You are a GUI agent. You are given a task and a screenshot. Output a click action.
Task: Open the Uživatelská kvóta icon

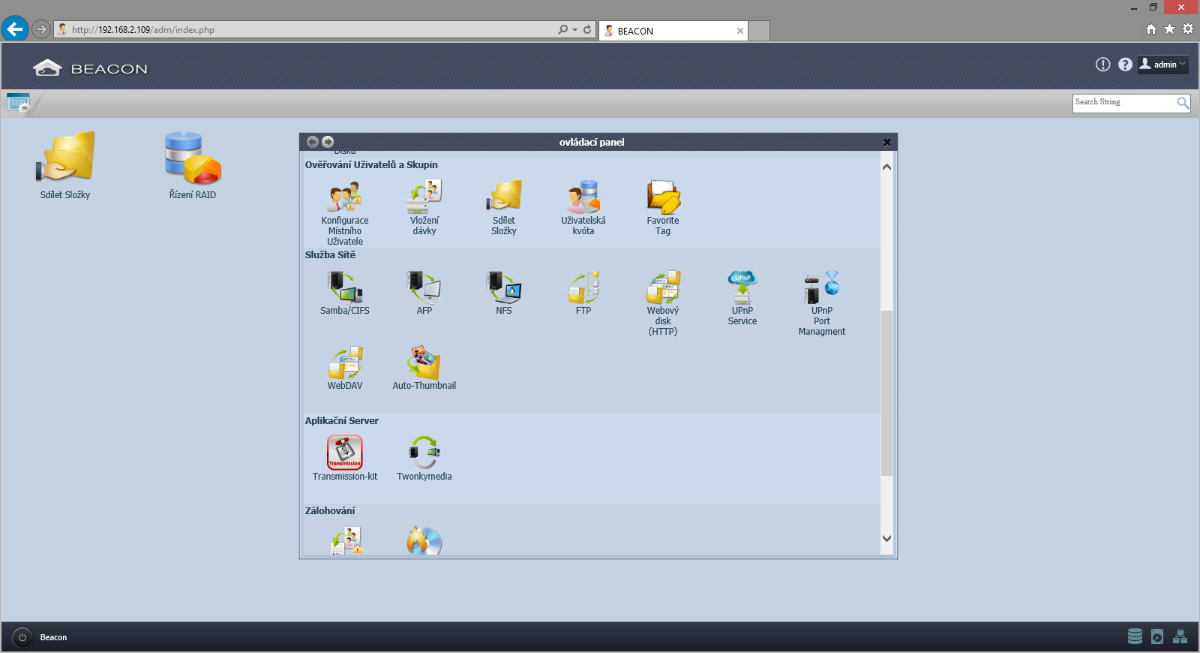point(583,197)
